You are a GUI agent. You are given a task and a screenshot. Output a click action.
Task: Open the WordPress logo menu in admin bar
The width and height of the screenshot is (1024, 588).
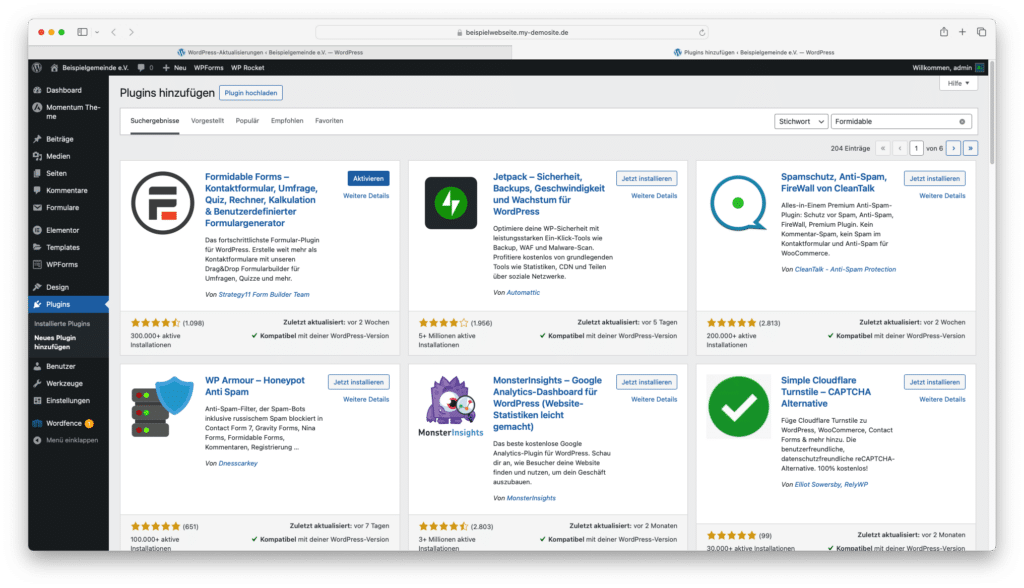click(37, 67)
